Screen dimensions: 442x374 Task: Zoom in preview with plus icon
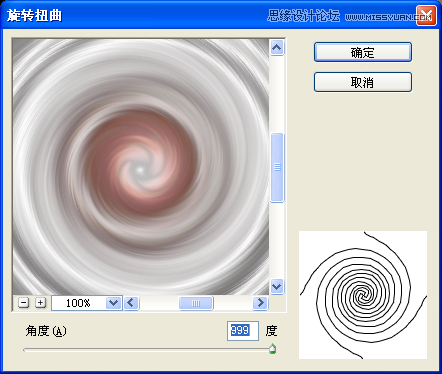tap(40, 303)
